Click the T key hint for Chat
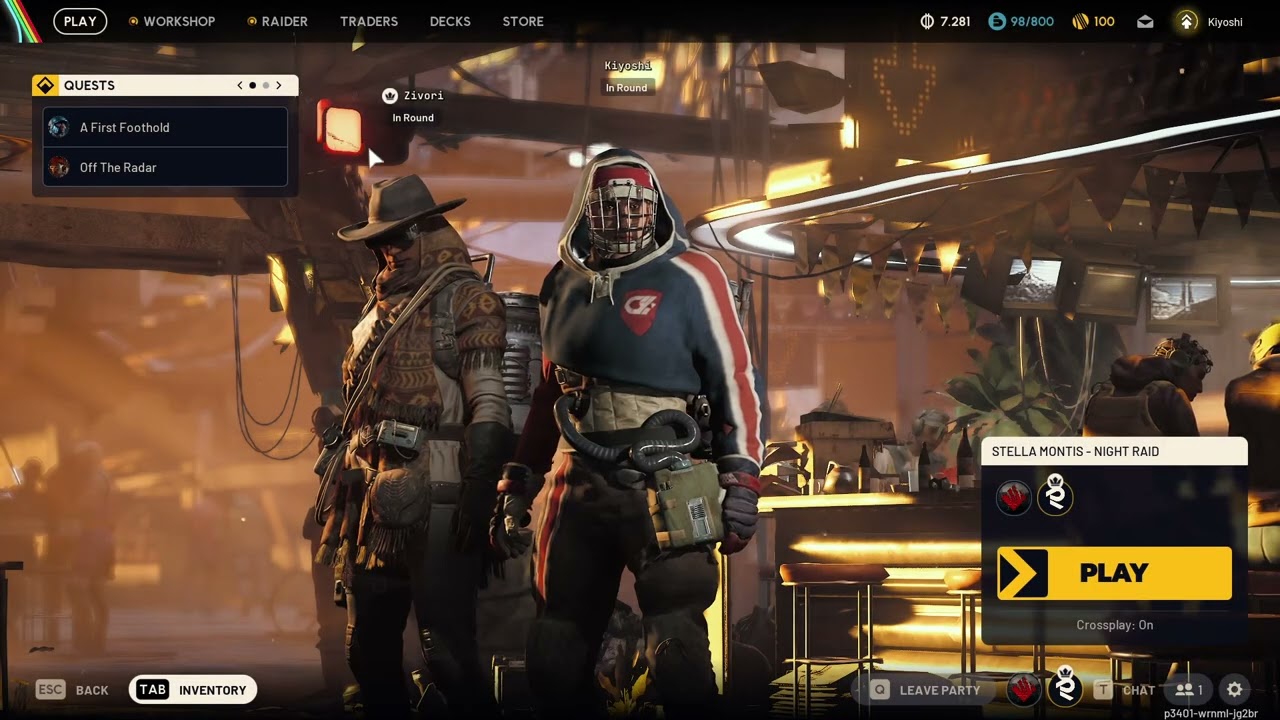The height and width of the screenshot is (720, 1280). pos(1103,690)
